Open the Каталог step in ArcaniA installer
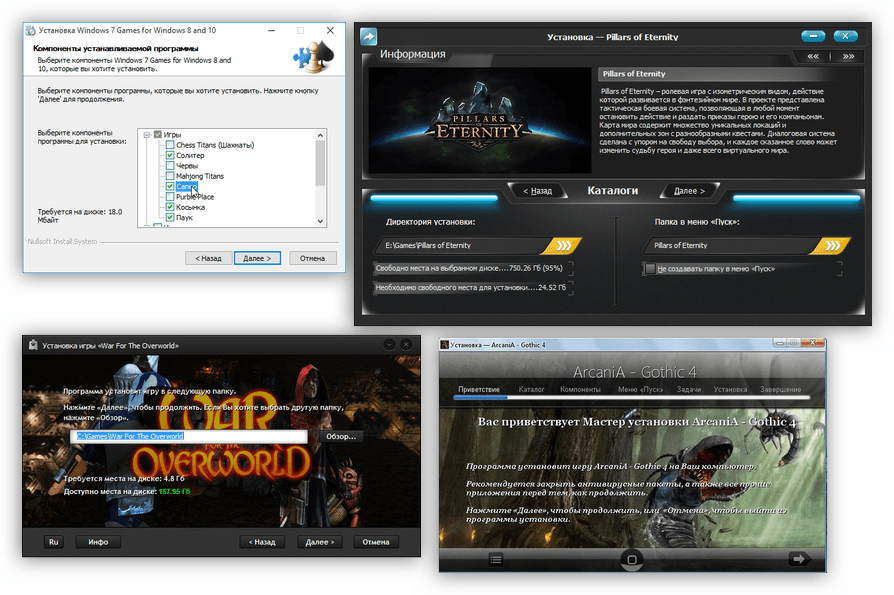The image size is (894, 595). (531, 390)
